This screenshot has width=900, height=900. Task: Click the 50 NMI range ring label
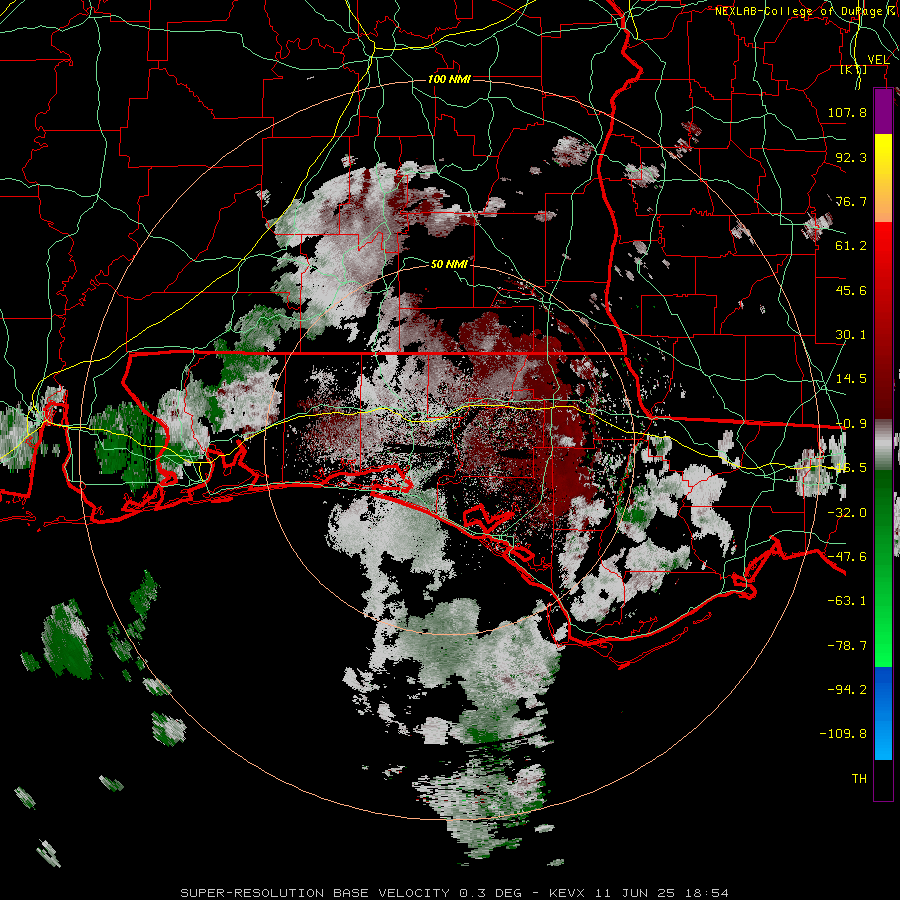click(x=449, y=264)
